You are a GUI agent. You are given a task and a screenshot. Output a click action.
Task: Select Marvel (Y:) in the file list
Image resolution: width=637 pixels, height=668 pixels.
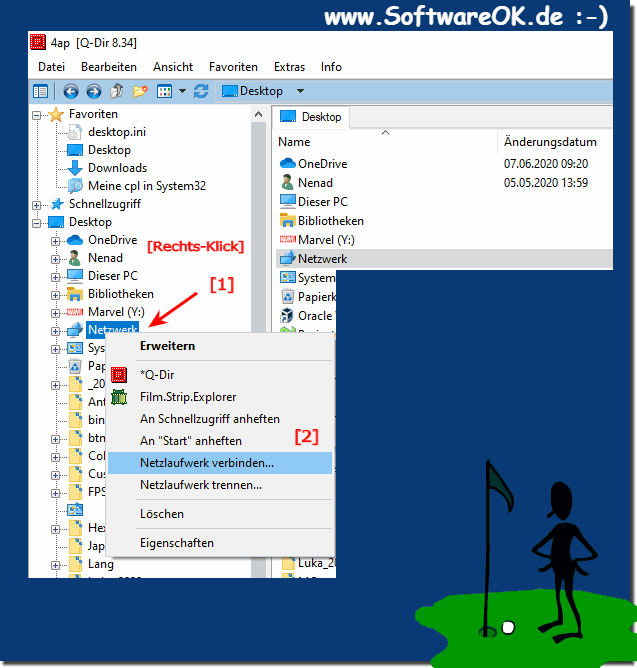[x=326, y=240]
